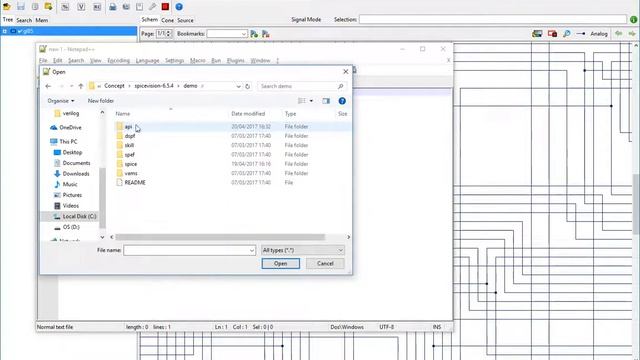Open the Notepad++ Language menu
The image size is (640, 360).
pos(147,60)
